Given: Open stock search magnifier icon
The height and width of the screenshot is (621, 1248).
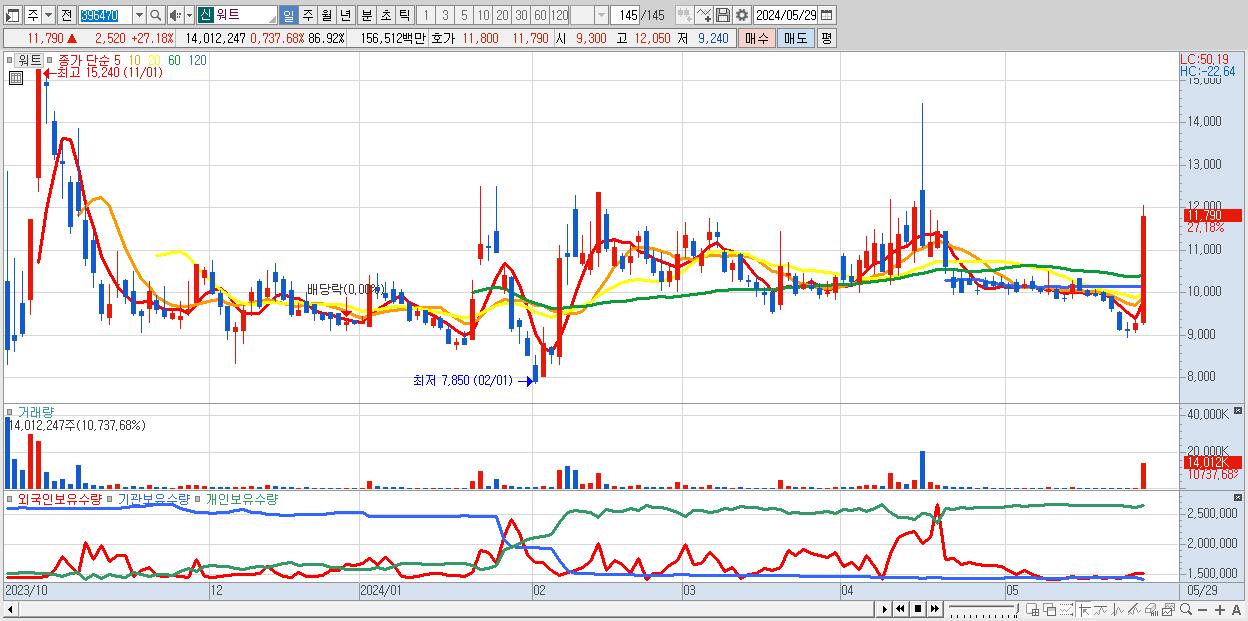Looking at the screenshot, I should click(156, 16).
